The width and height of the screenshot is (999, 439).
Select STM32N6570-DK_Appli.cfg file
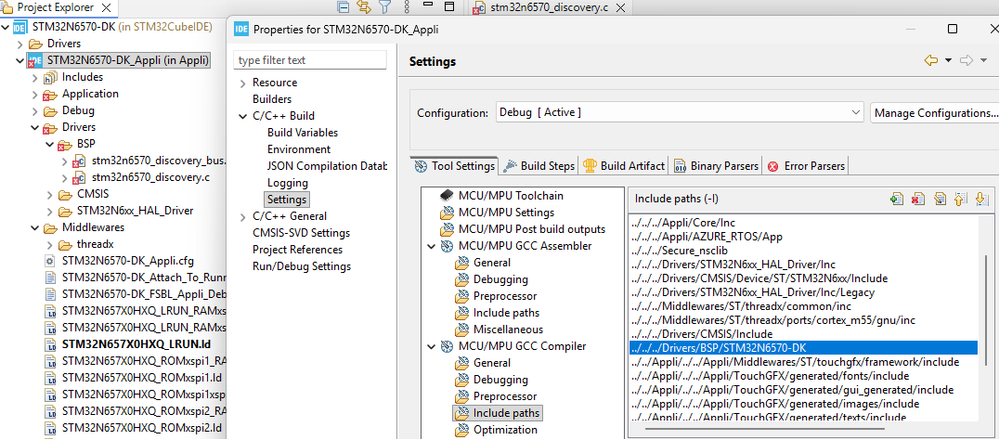(126, 261)
